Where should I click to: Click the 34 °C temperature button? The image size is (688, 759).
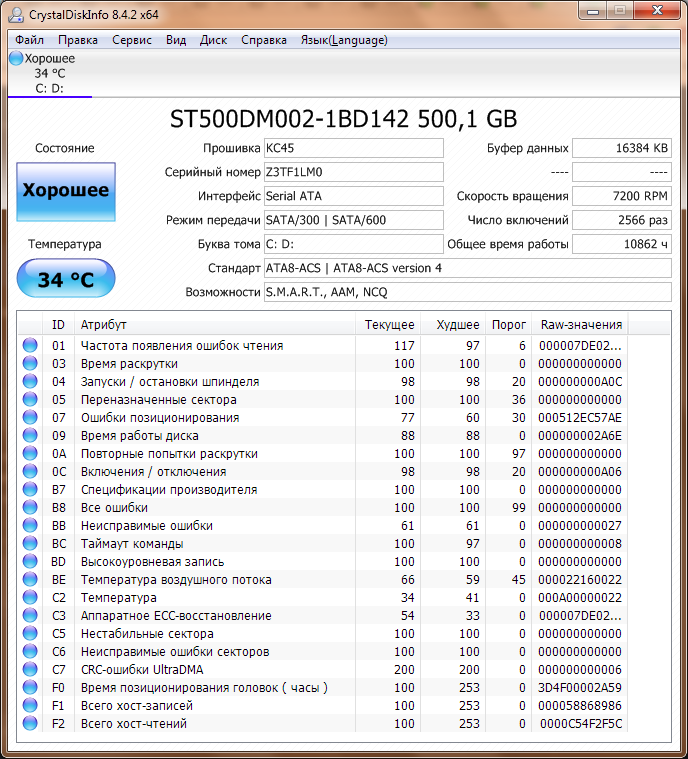[x=66, y=279]
